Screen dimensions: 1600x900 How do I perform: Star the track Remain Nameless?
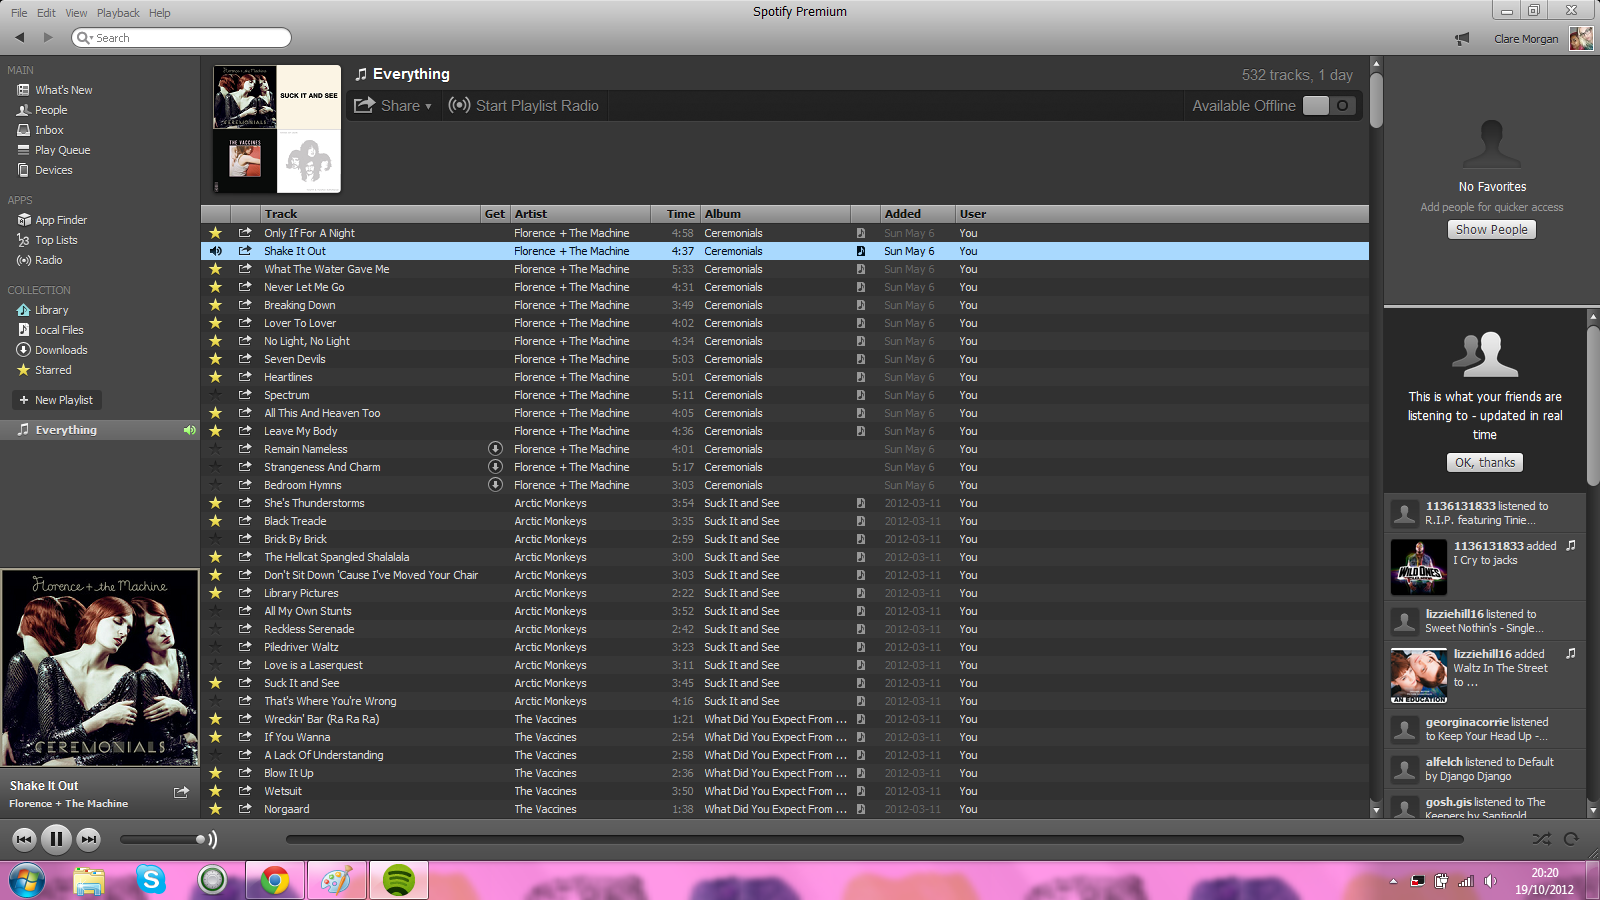coord(215,449)
